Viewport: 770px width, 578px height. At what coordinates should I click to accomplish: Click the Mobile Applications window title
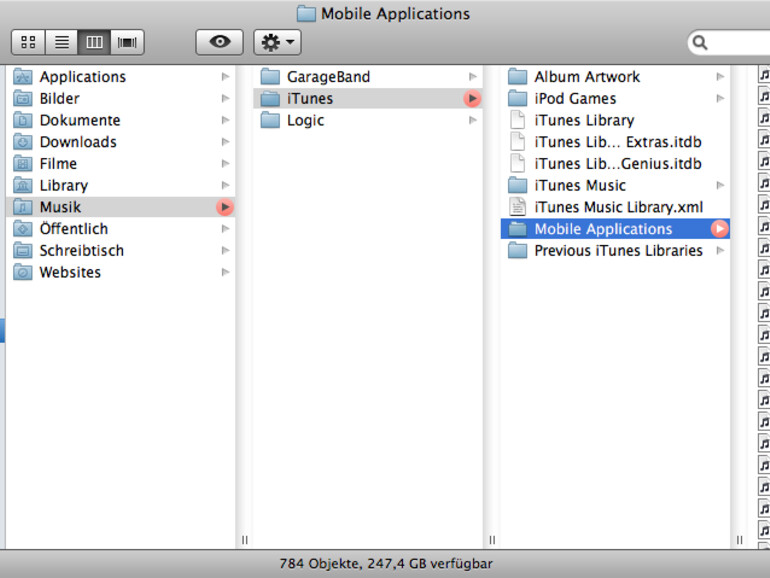pyautogui.click(x=395, y=14)
